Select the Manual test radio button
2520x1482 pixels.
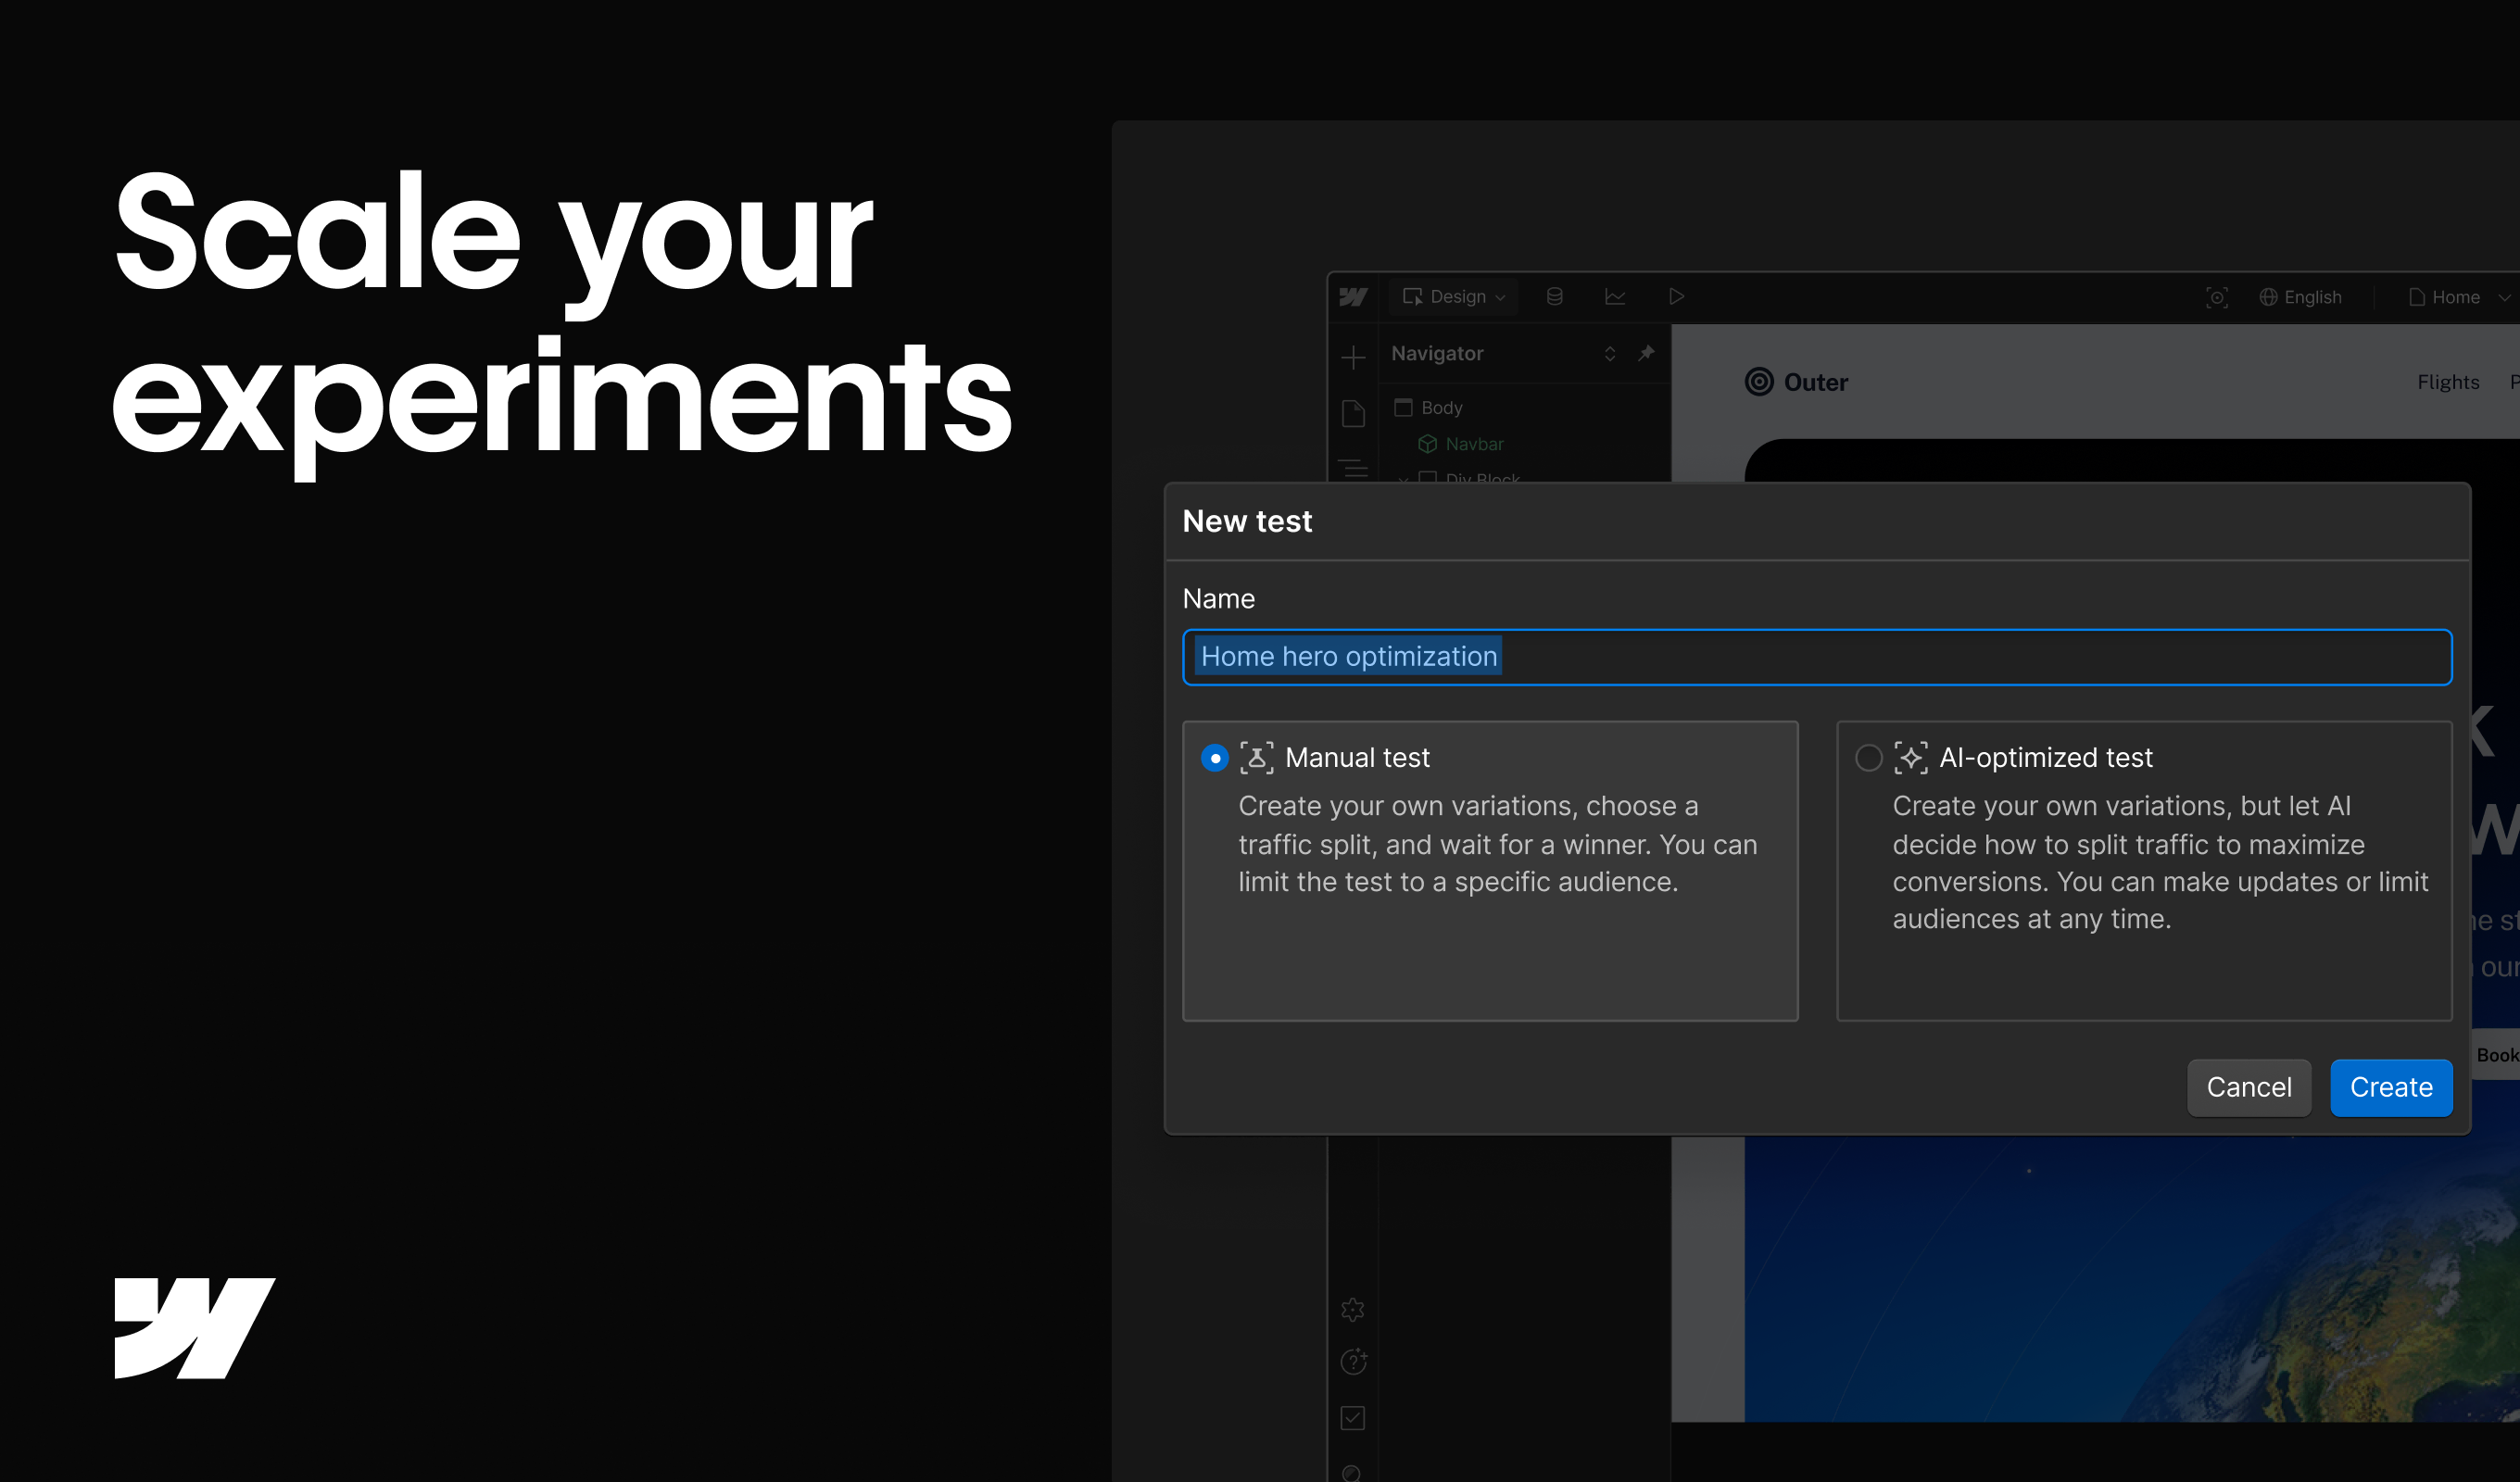(1214, 758)
